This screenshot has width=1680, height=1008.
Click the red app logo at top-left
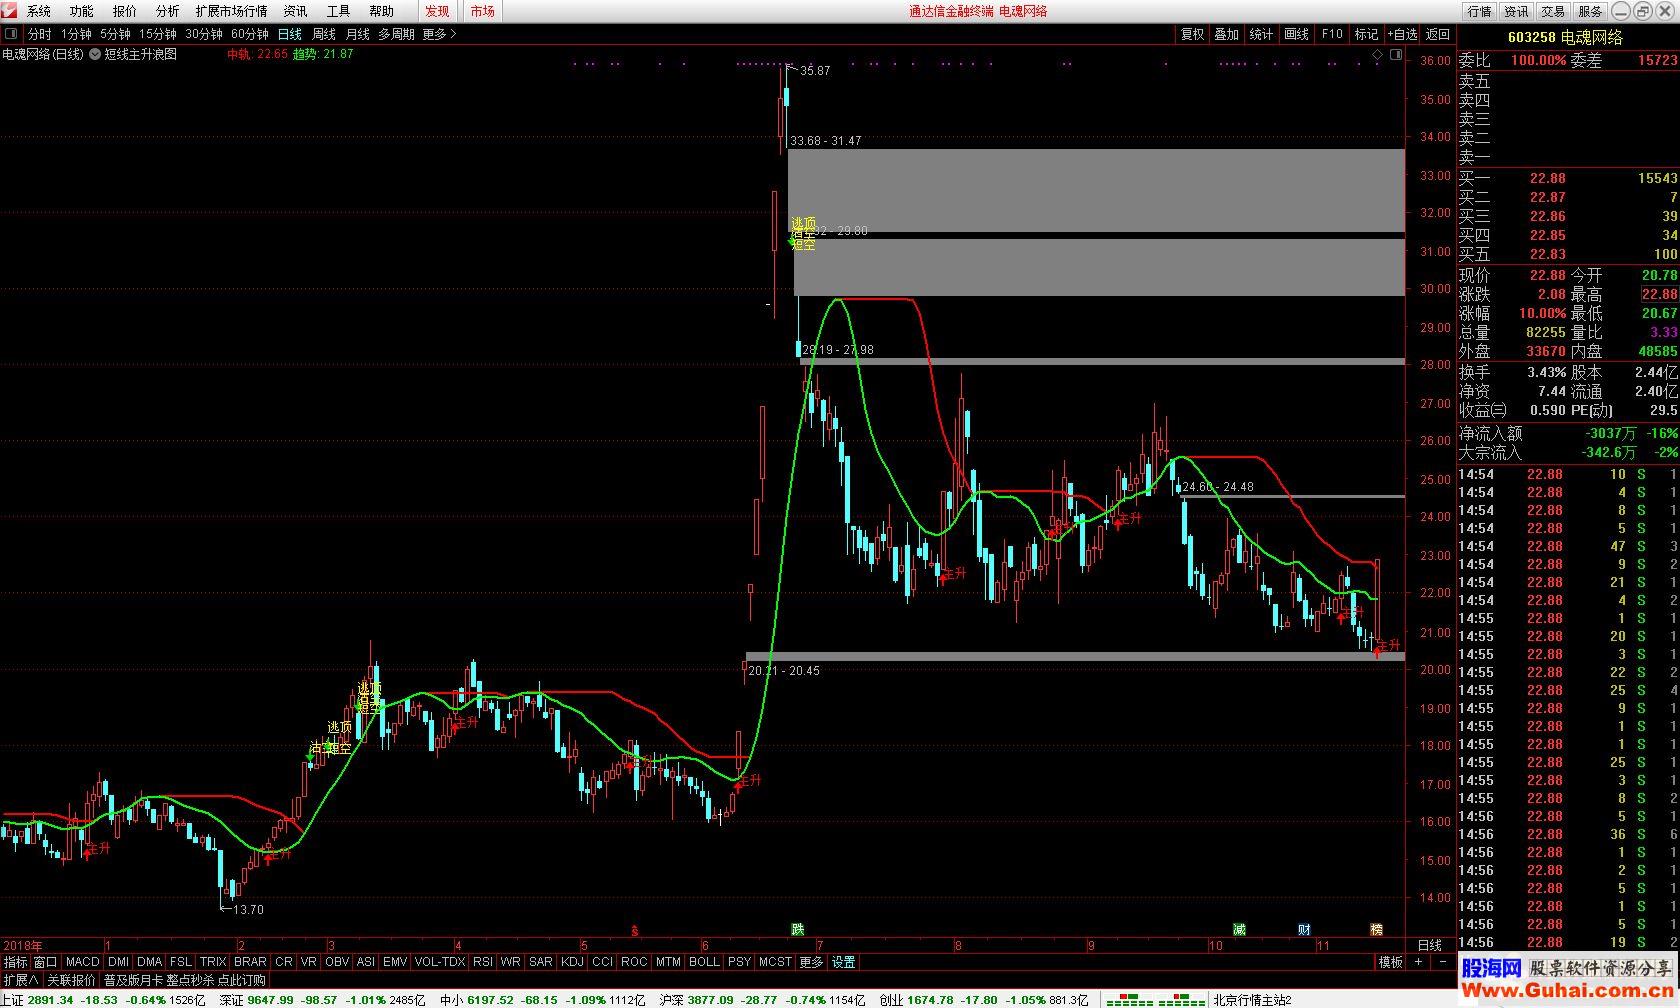(9, 11)
